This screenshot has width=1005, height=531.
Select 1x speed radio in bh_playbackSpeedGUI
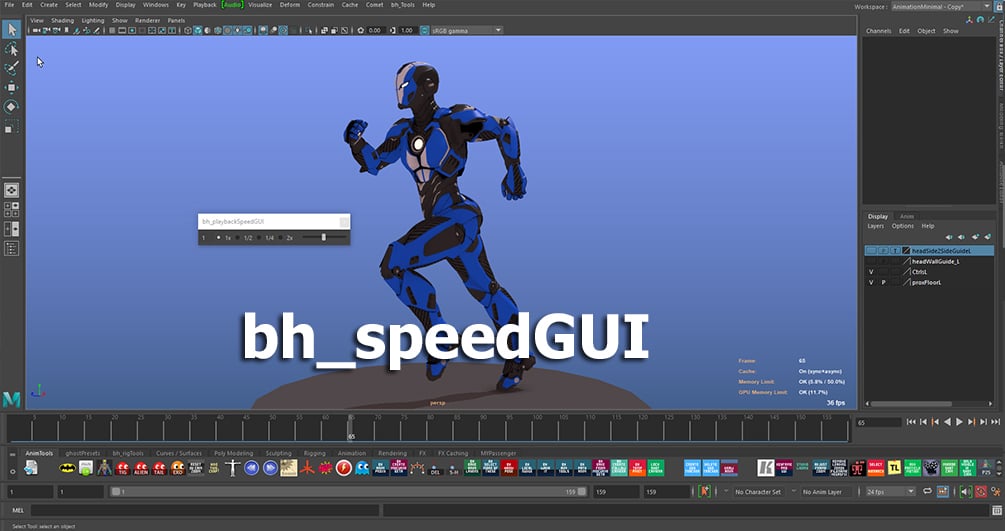pos(219,238)
